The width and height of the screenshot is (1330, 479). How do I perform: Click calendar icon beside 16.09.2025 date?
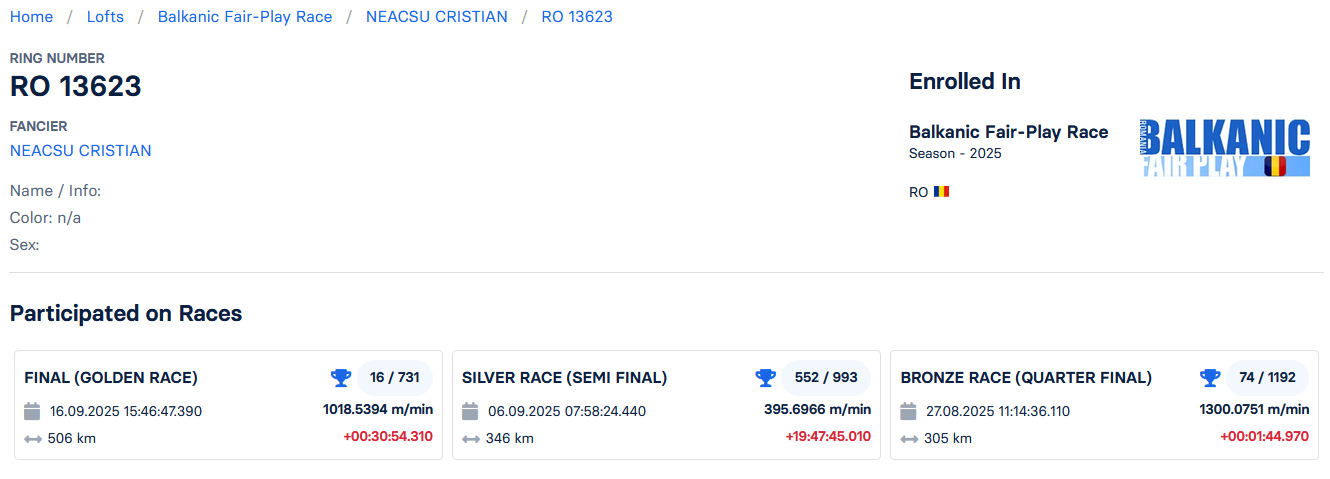coord(32,411)
